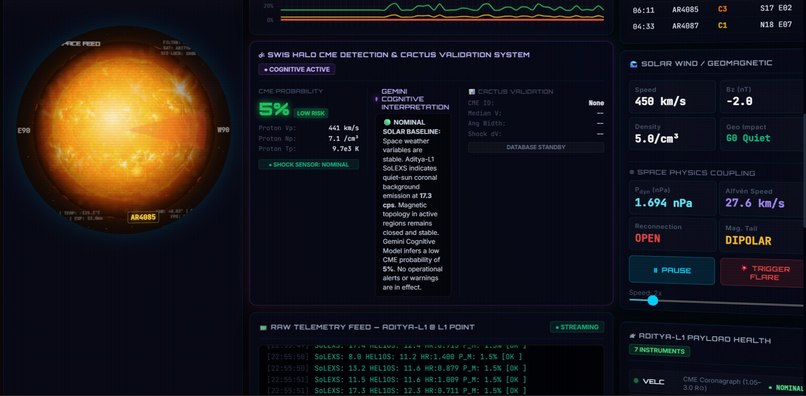Click the telemetry line with SoLEXS: 8.0
This screenshot has width=806, height=396.
[395, 357]
